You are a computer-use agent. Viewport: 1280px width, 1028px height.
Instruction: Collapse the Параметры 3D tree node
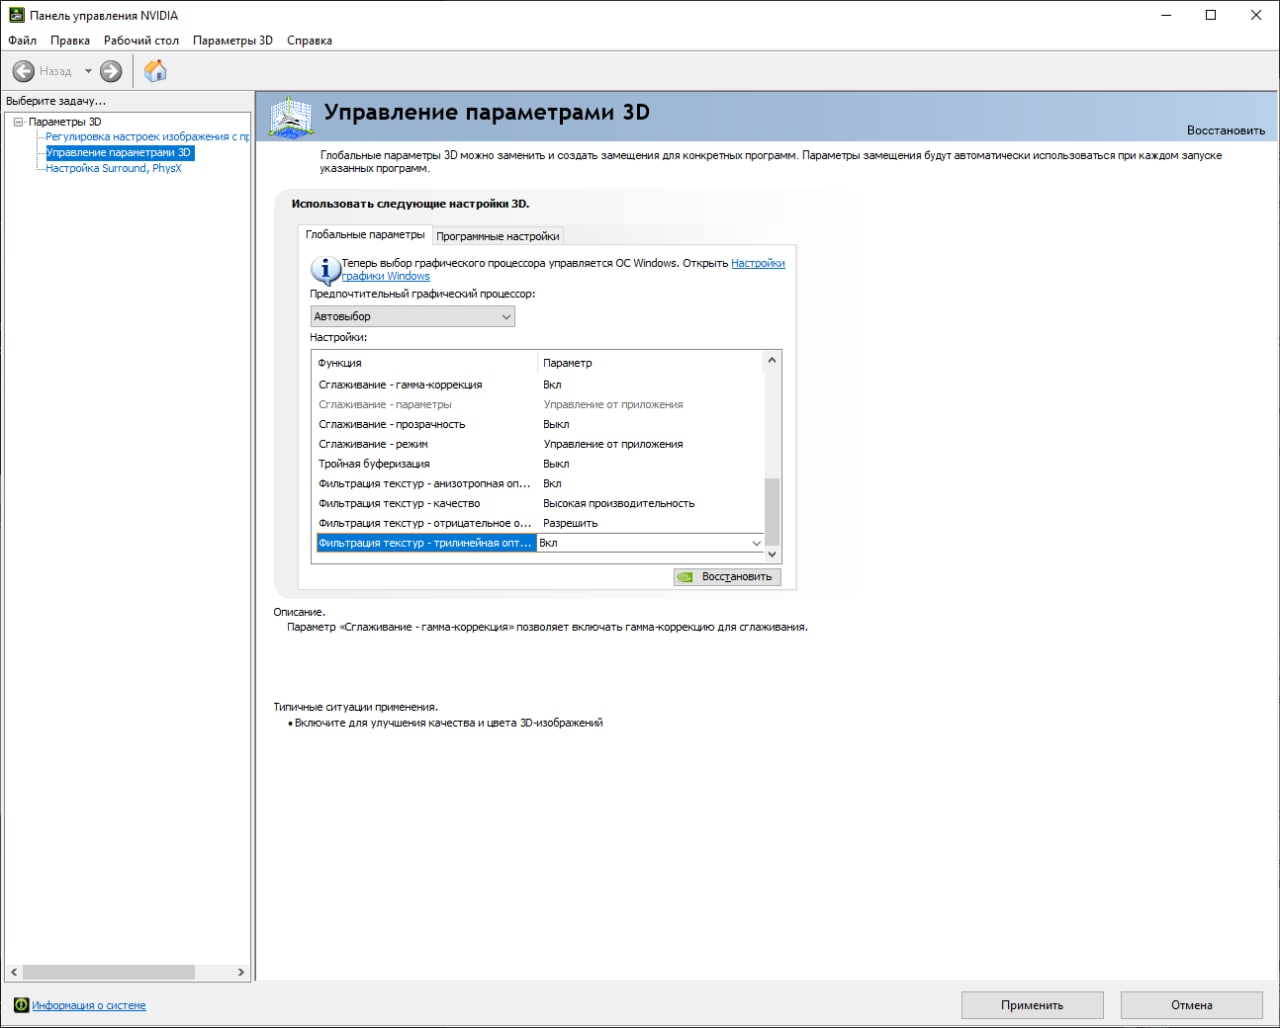coord(18,122)
